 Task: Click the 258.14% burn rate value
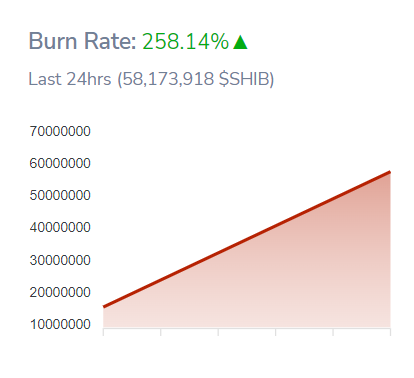[x=186, y=41]
